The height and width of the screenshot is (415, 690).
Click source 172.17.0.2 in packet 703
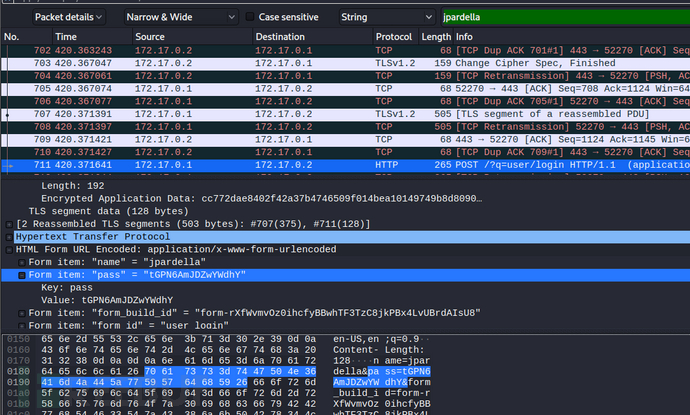click(163, 63)
